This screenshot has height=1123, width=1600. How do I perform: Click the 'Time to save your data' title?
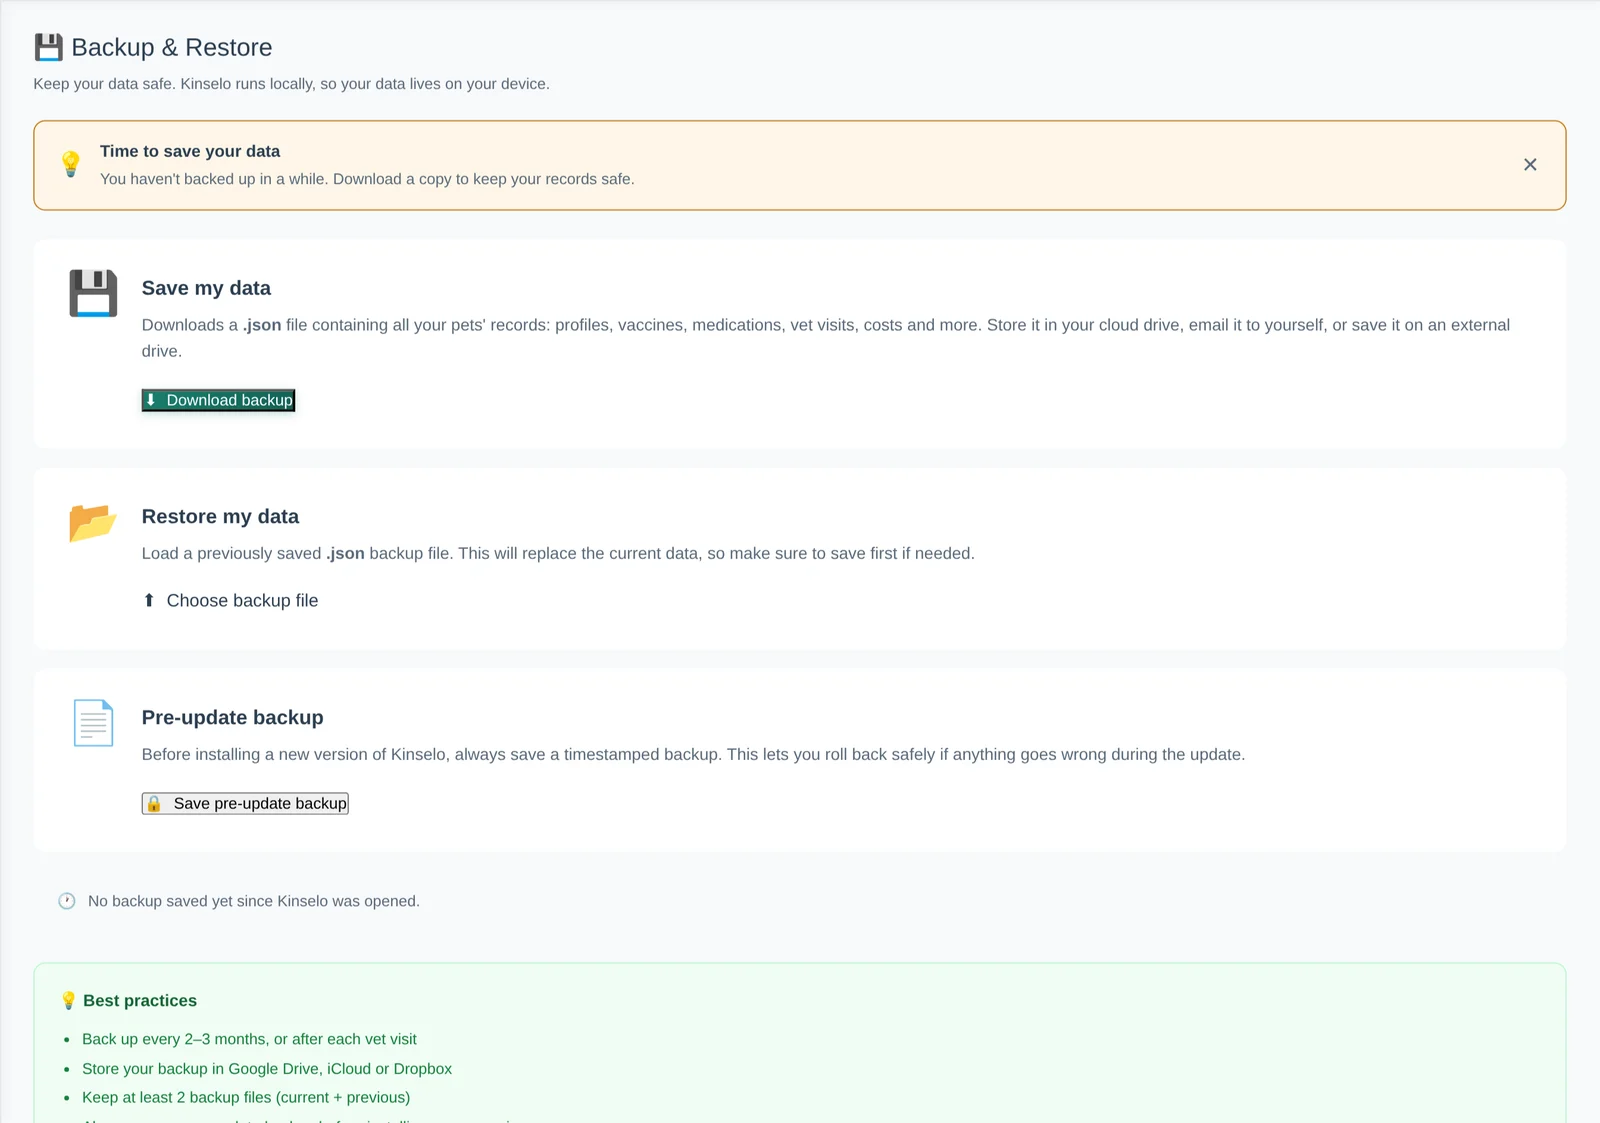point(190,151)
